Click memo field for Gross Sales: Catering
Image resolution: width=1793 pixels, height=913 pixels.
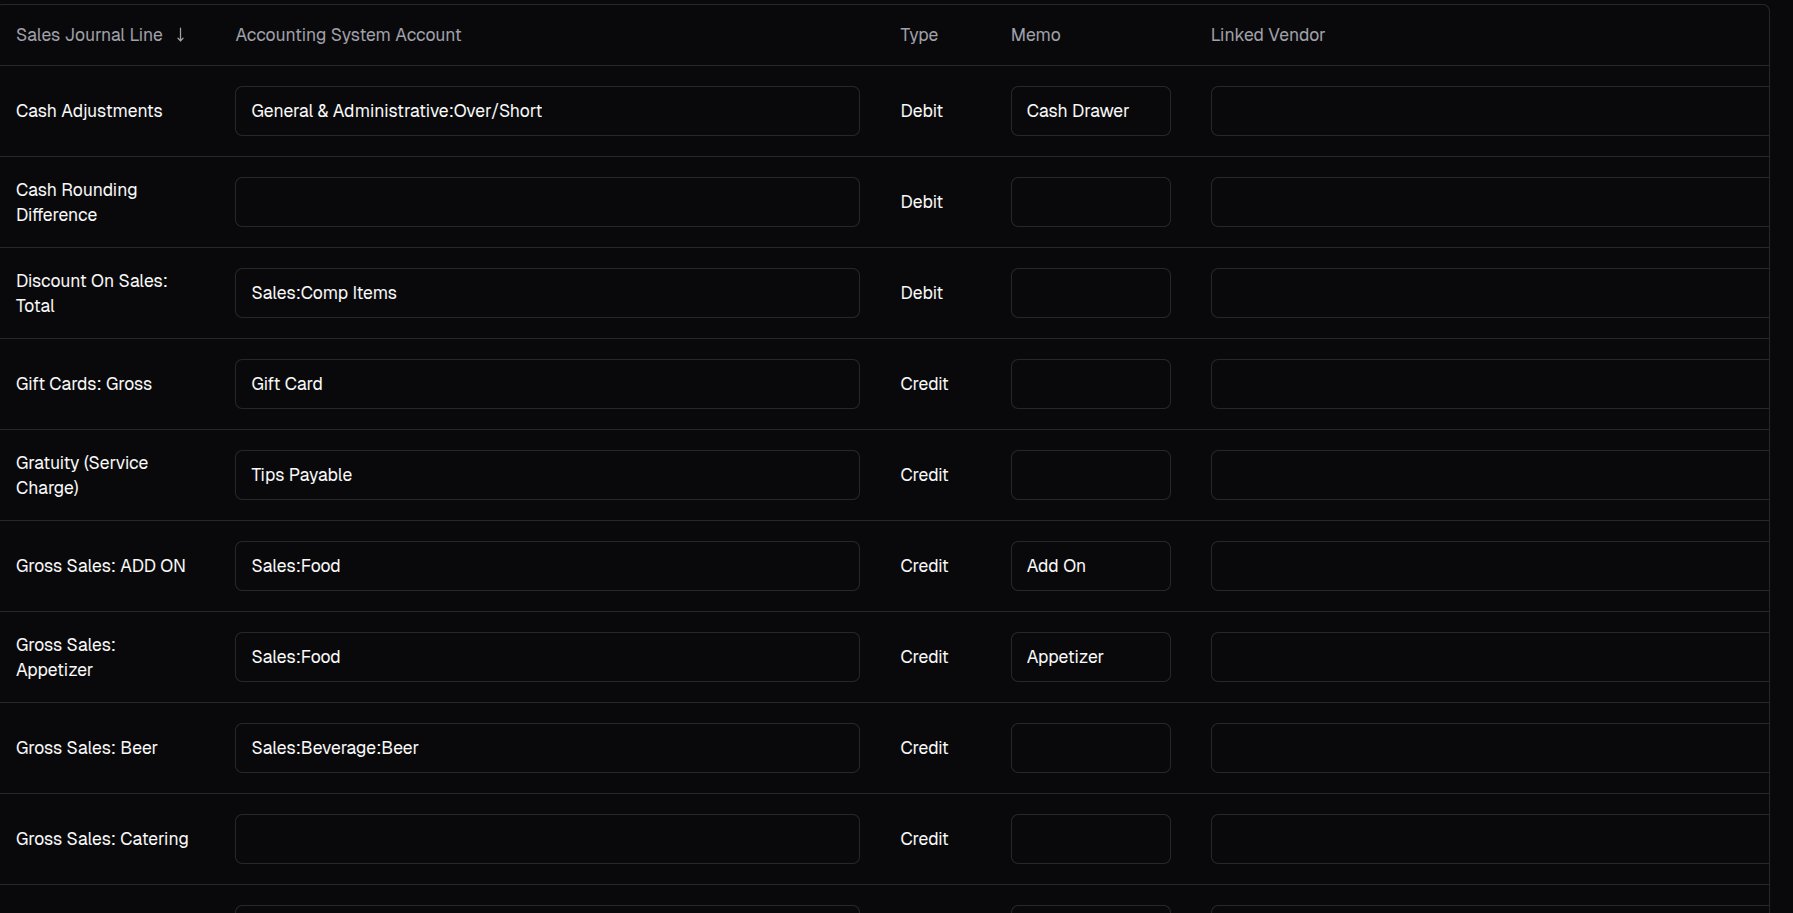(x=1090, y=839)
